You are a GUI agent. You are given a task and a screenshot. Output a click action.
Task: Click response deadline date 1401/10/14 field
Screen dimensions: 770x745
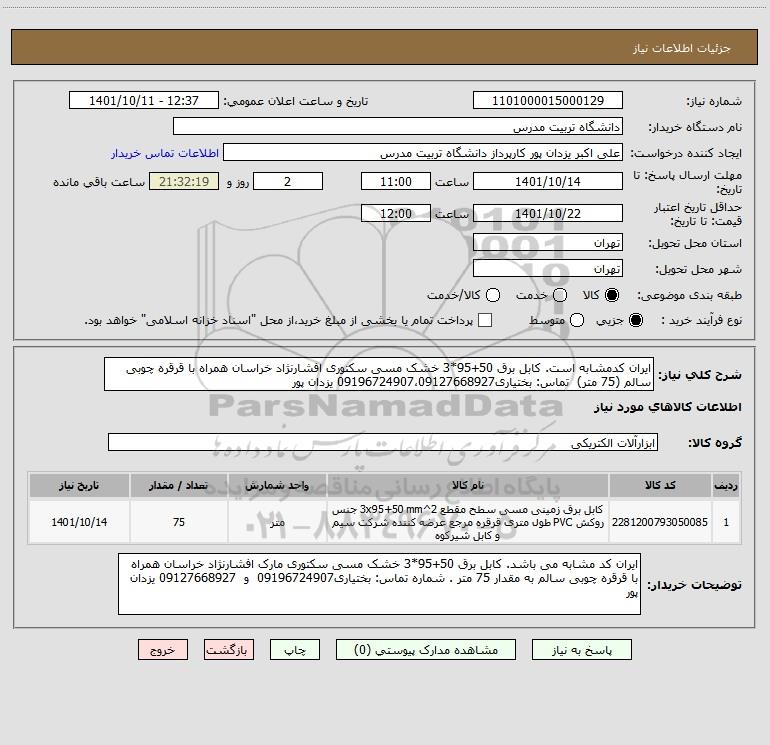pos(548,181)
